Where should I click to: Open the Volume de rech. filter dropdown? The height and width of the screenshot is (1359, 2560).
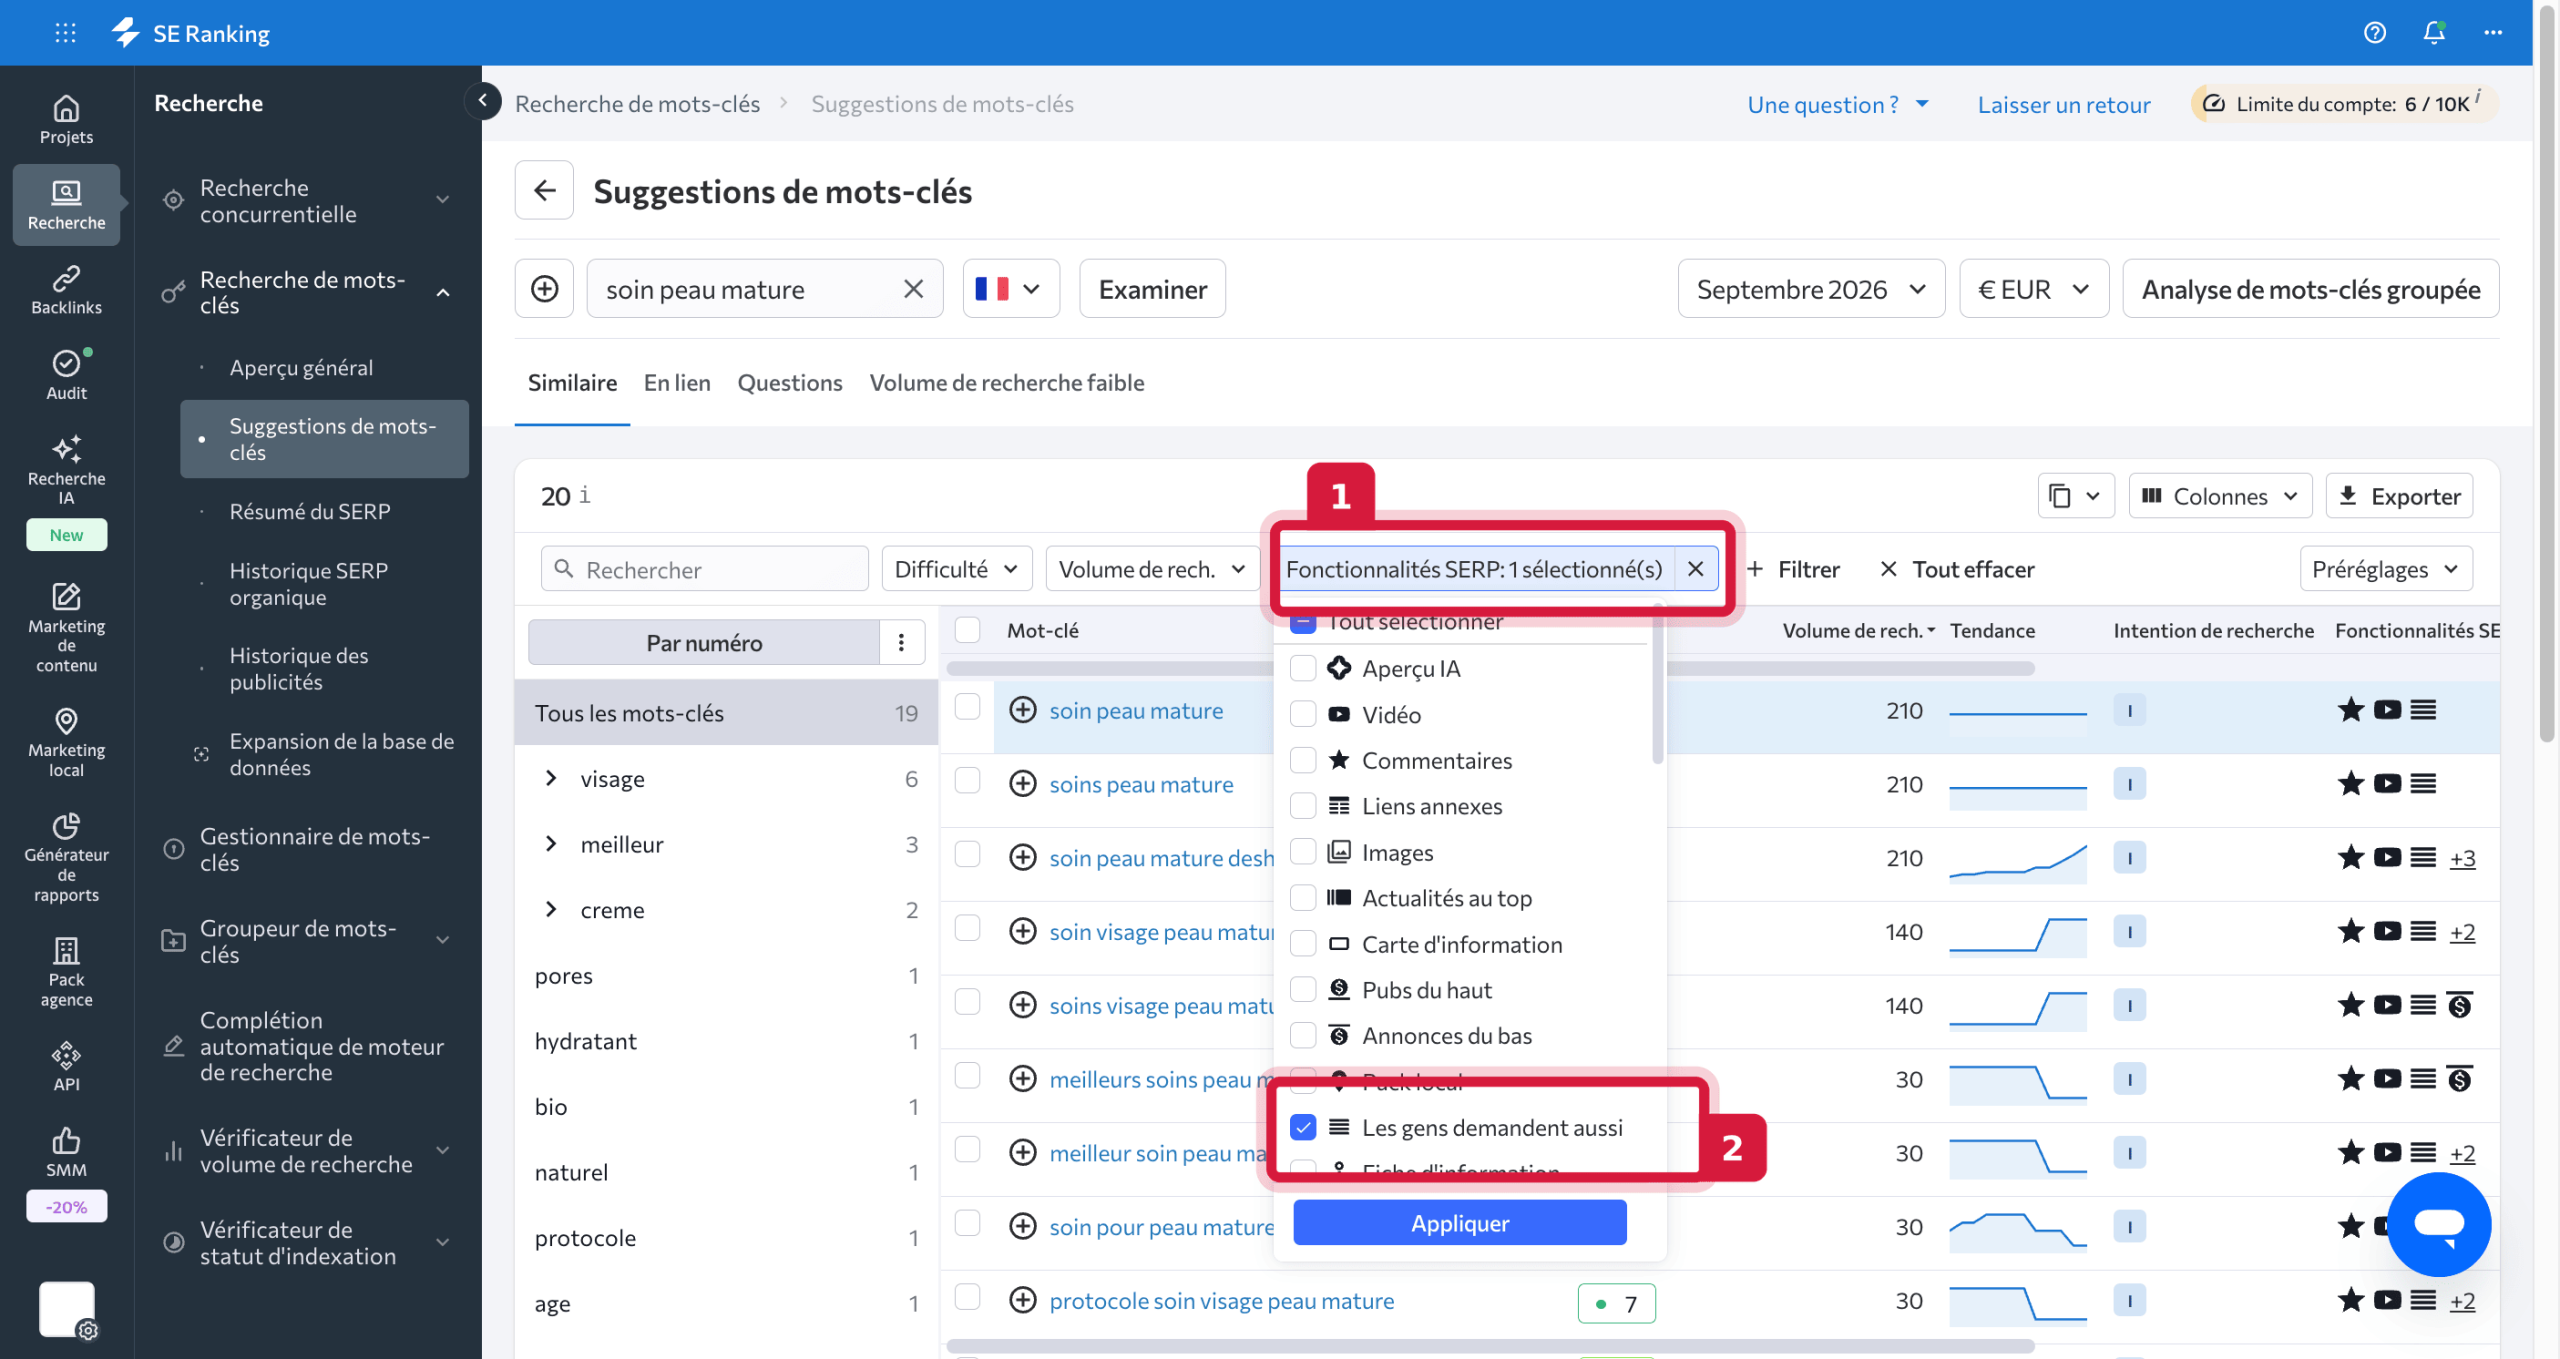point(1151,568)
